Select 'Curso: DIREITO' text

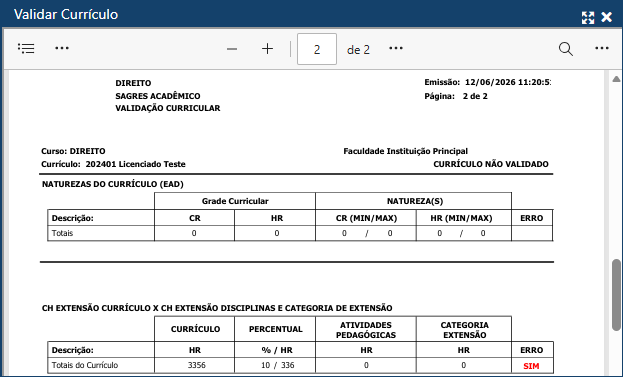73,151
